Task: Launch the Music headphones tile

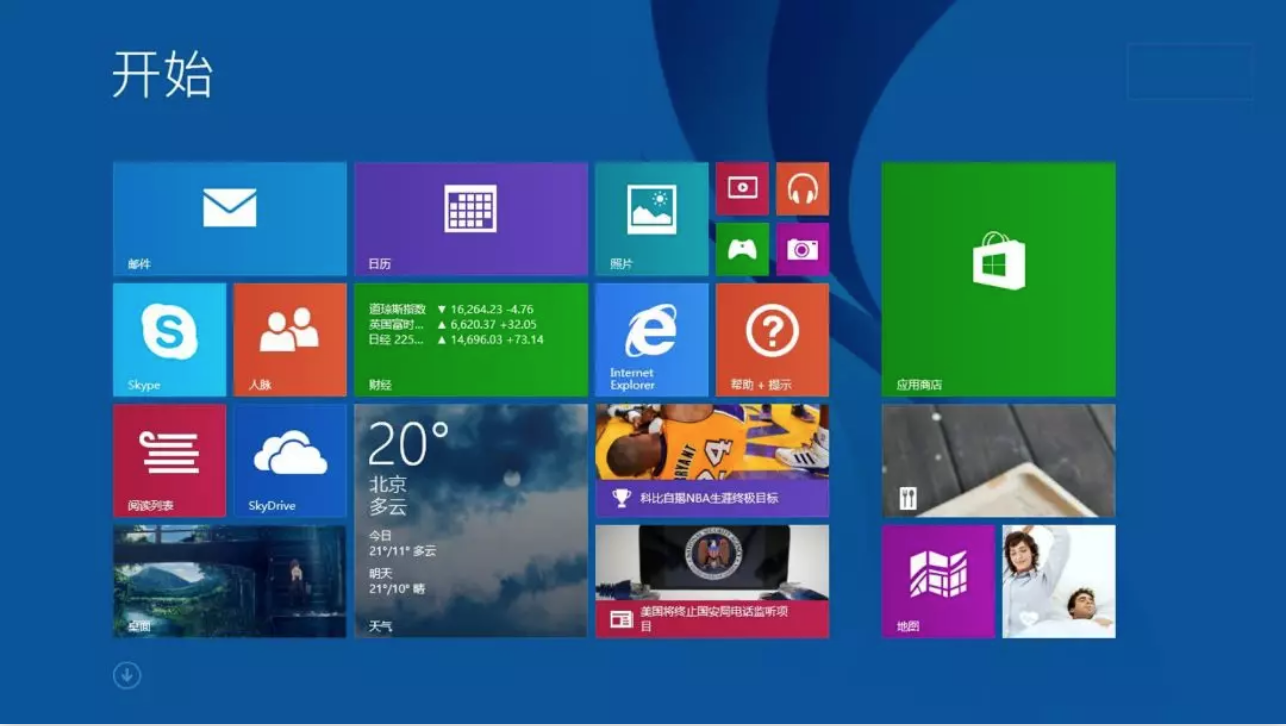Action: click(803, 189)
